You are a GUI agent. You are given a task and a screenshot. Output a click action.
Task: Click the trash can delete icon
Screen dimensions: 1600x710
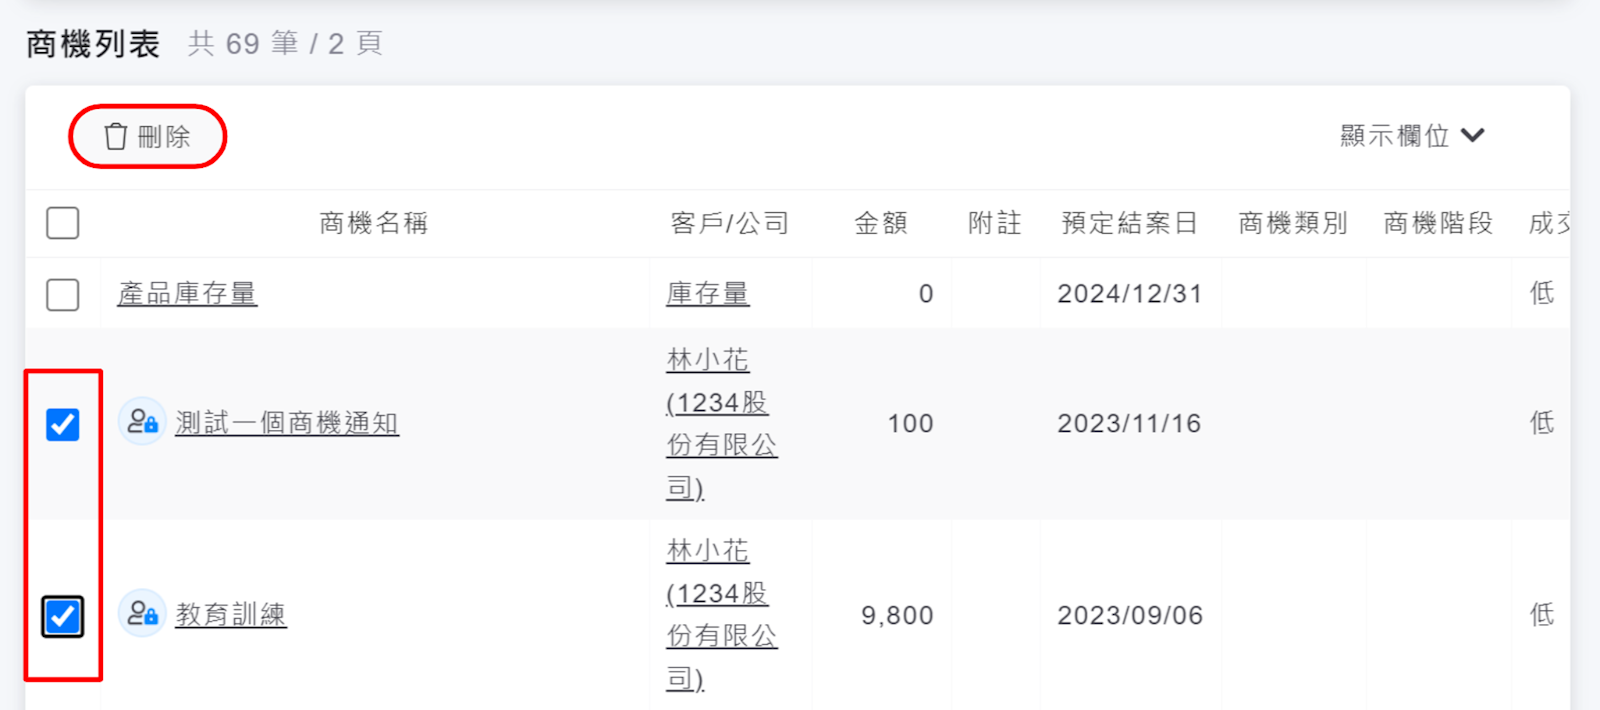[116, 136]
